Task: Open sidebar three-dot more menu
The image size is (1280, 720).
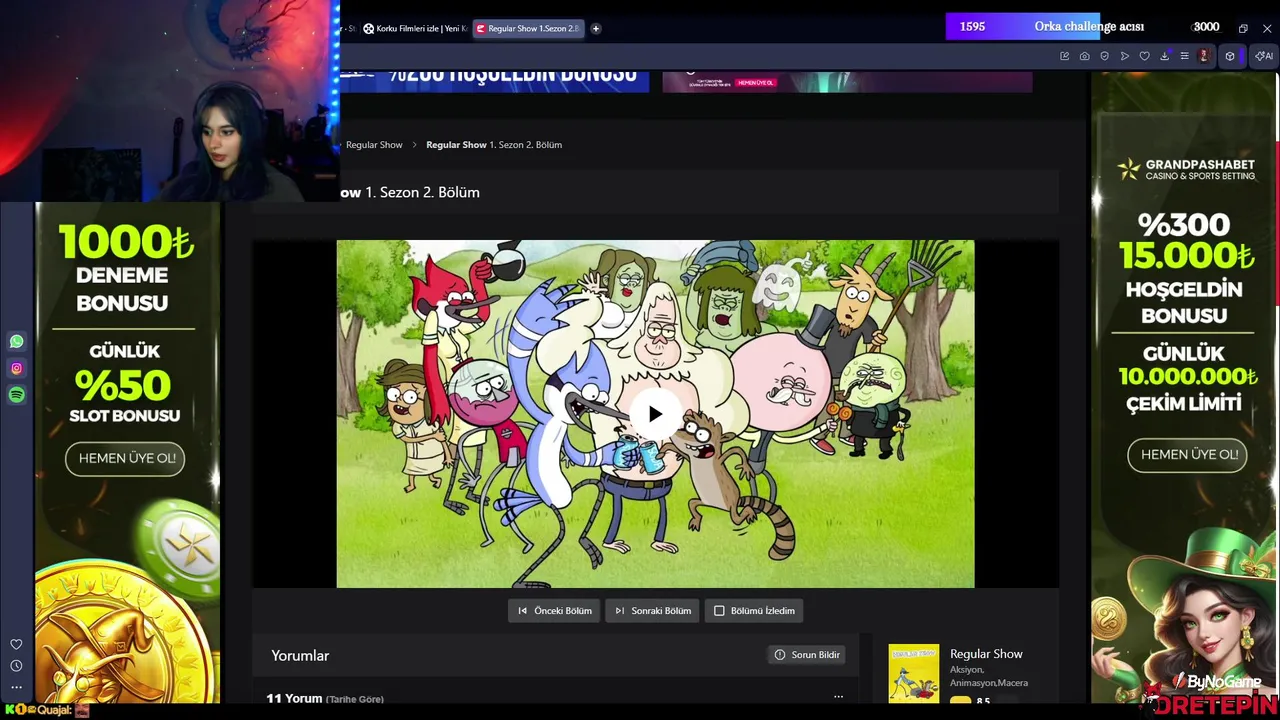Action: tap(16, 687)
